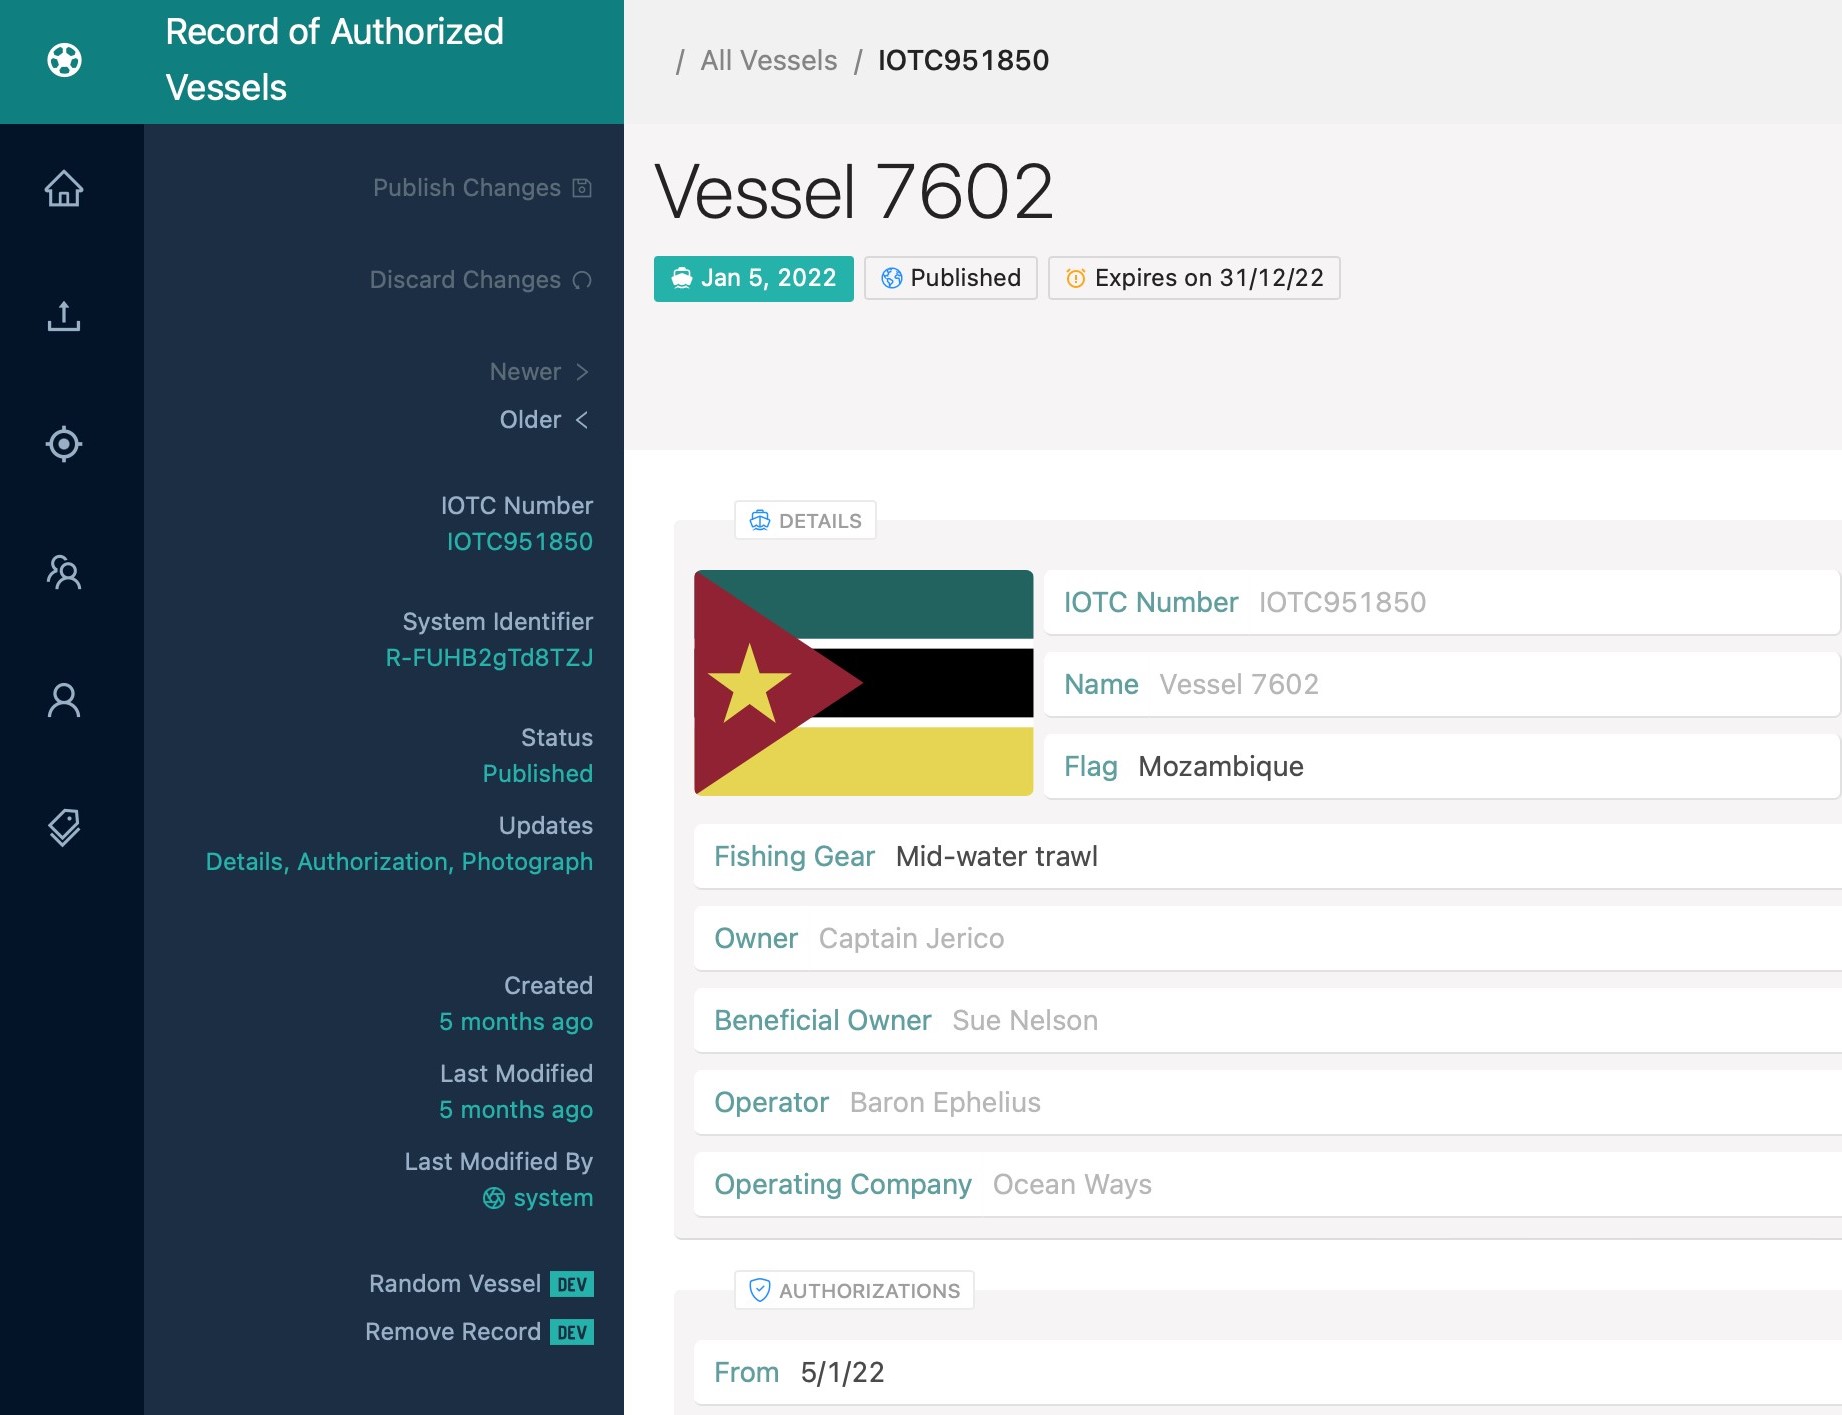Screen dimensions: 1842x1415
Task: Open the users group sidebar icon
Action: tap(64, 572)
